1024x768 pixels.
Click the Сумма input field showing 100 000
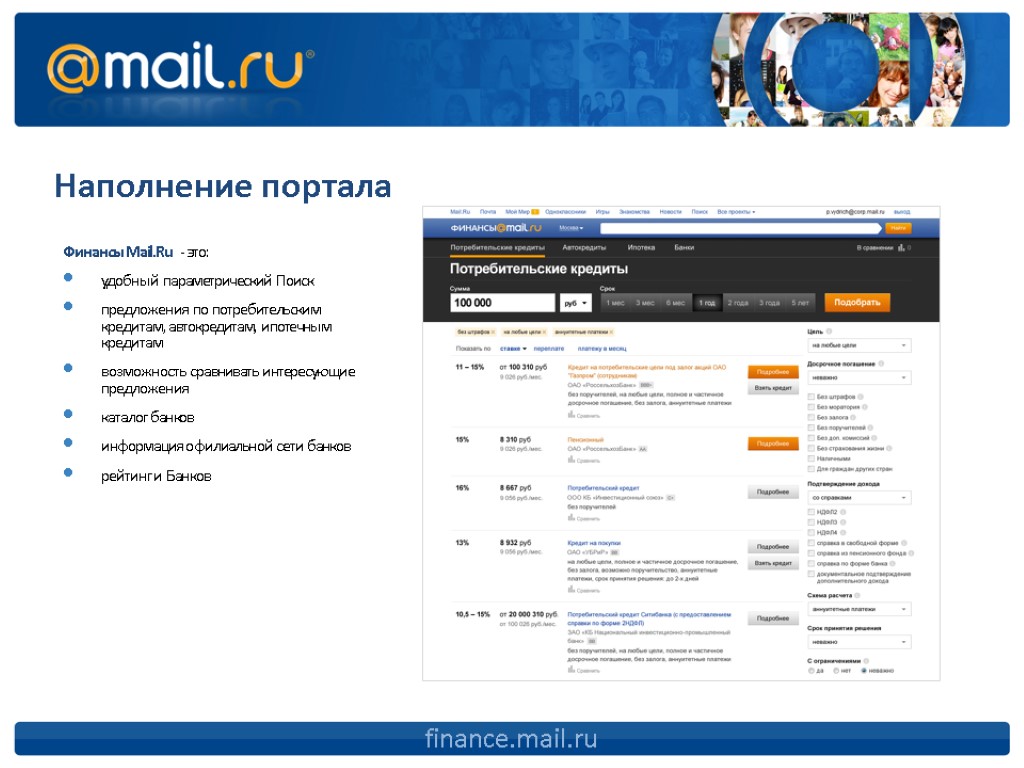(x=502, y=303)
